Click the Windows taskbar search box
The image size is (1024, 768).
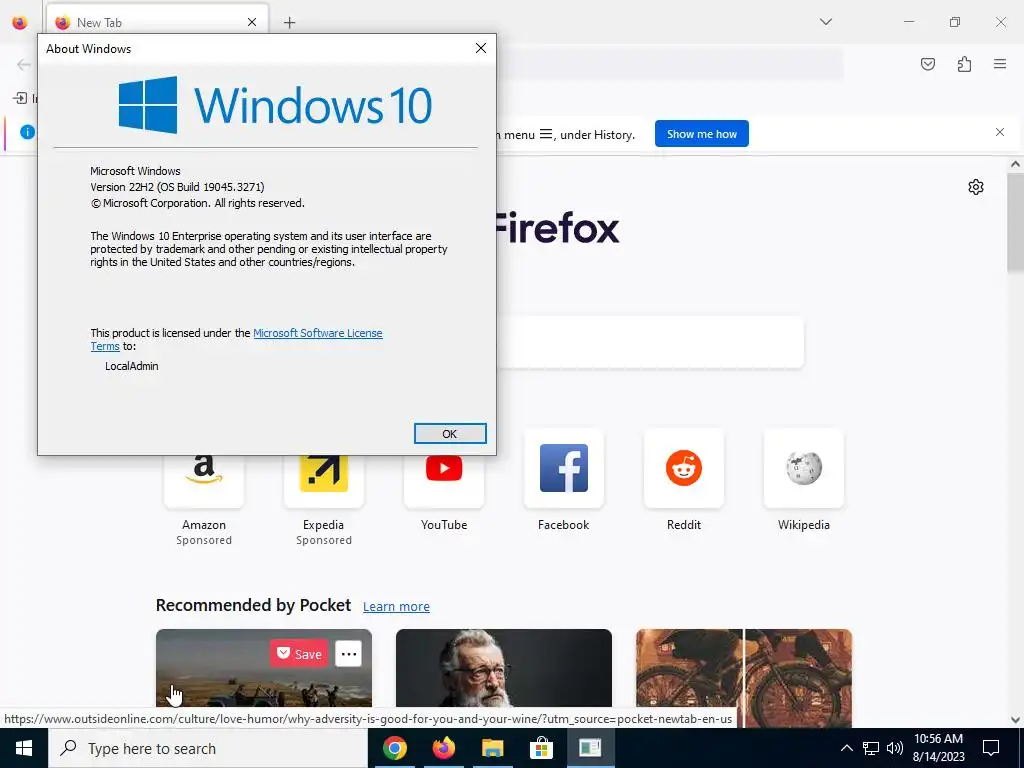point(208,748)
